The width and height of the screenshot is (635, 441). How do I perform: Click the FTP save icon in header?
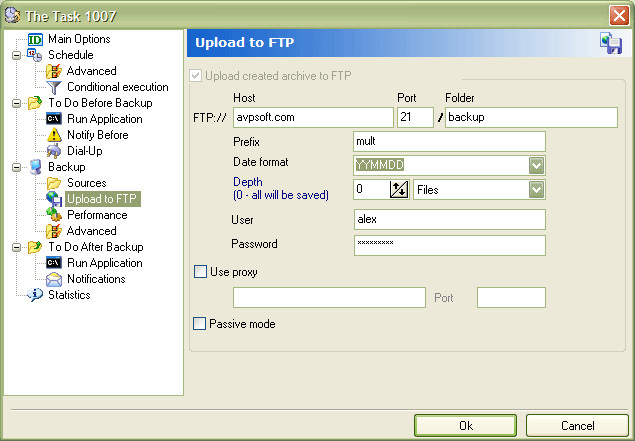[611, 43]
